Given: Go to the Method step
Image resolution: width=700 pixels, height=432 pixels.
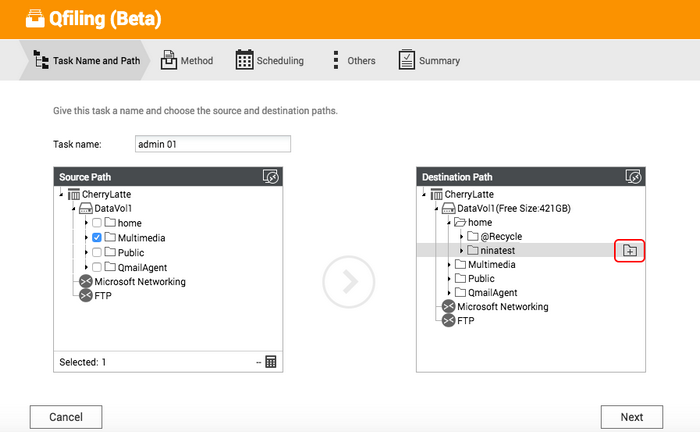Looking at the screenshot, I should tap(187, 60).
